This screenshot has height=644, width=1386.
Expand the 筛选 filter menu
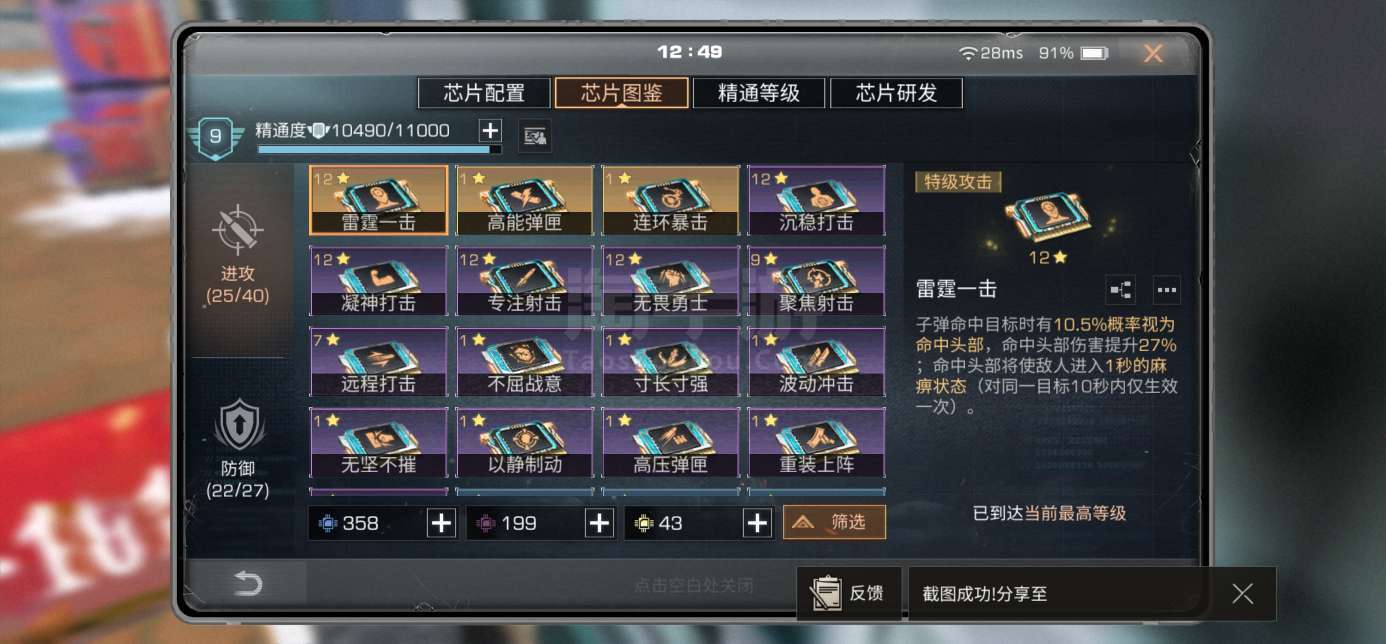(x=834, y=522)
